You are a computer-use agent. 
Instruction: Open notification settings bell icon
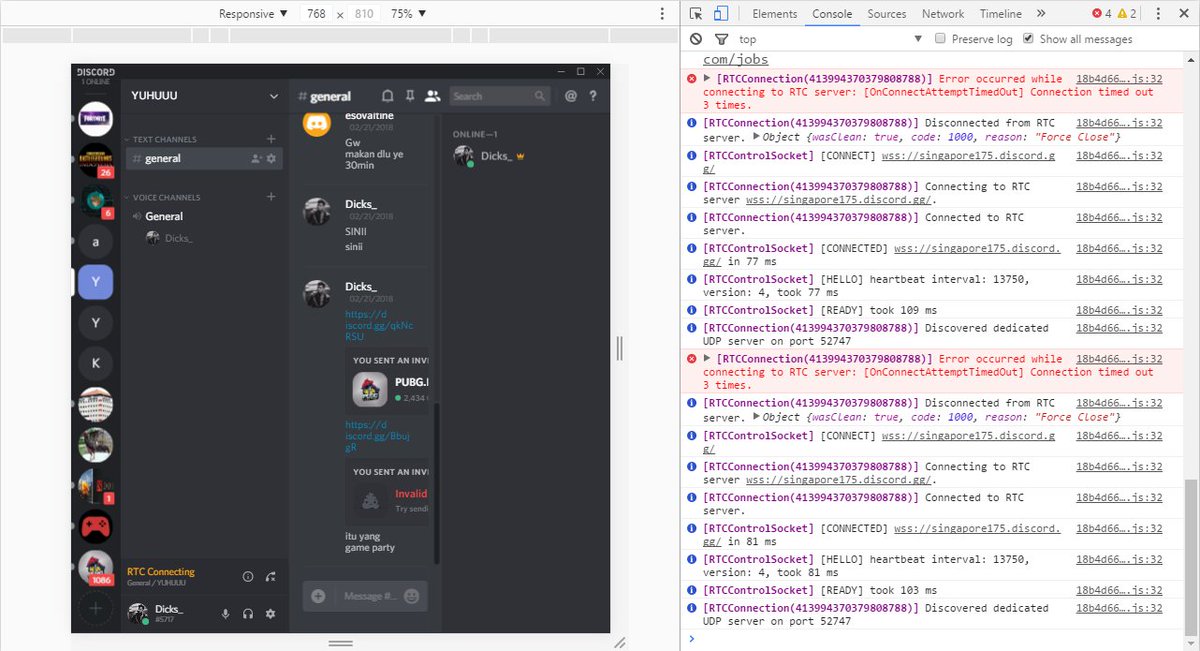(x=388, y=95)
